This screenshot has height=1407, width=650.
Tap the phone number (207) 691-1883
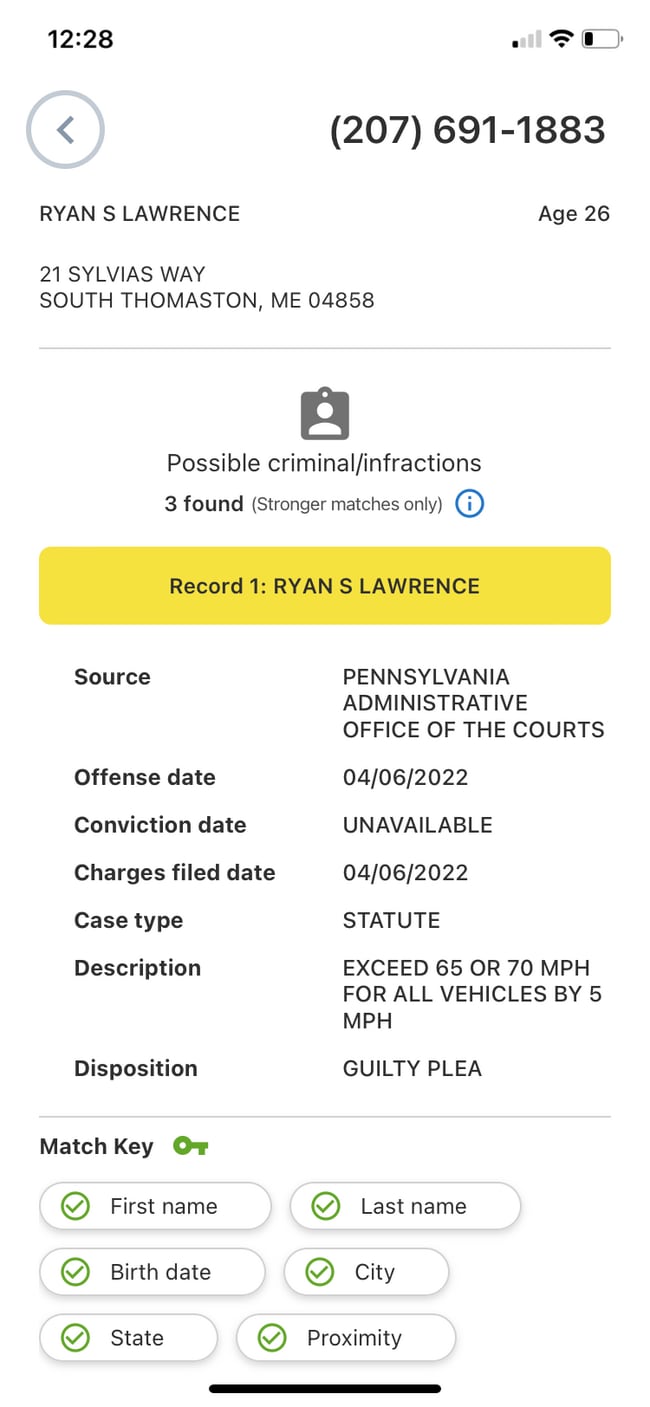coord(467,130)
